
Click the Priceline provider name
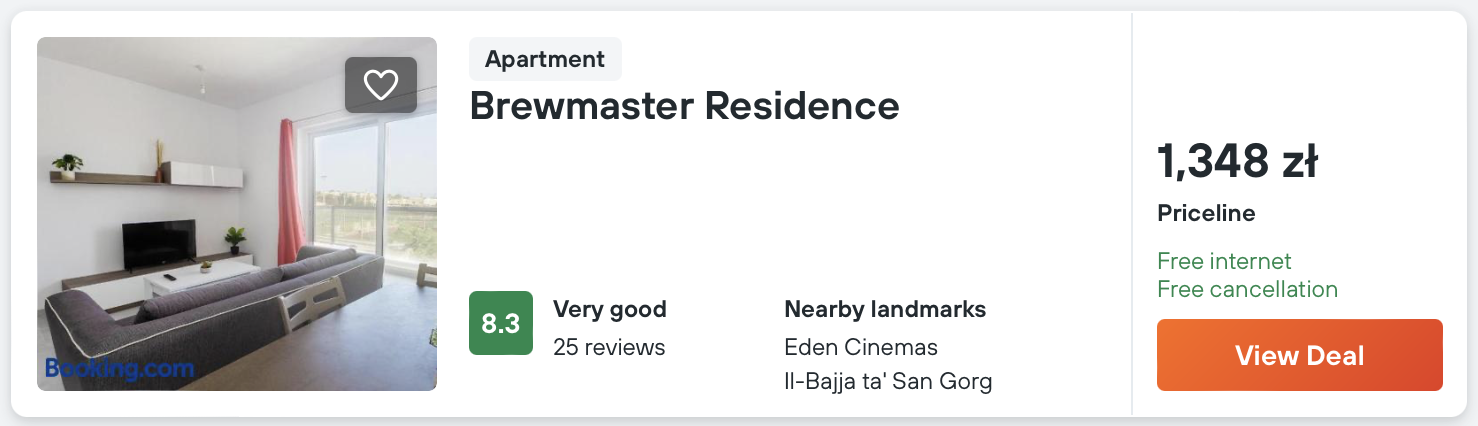click(1206, 213)
